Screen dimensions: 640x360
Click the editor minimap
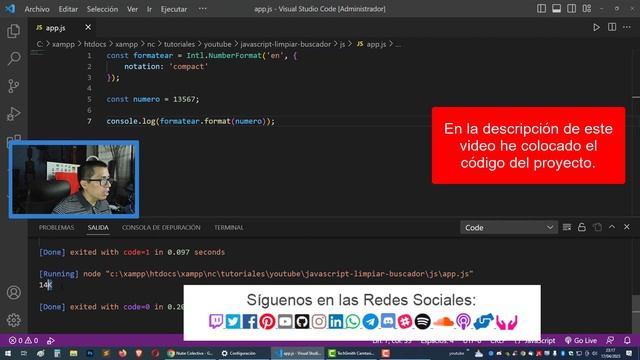[x=37, y=53]
